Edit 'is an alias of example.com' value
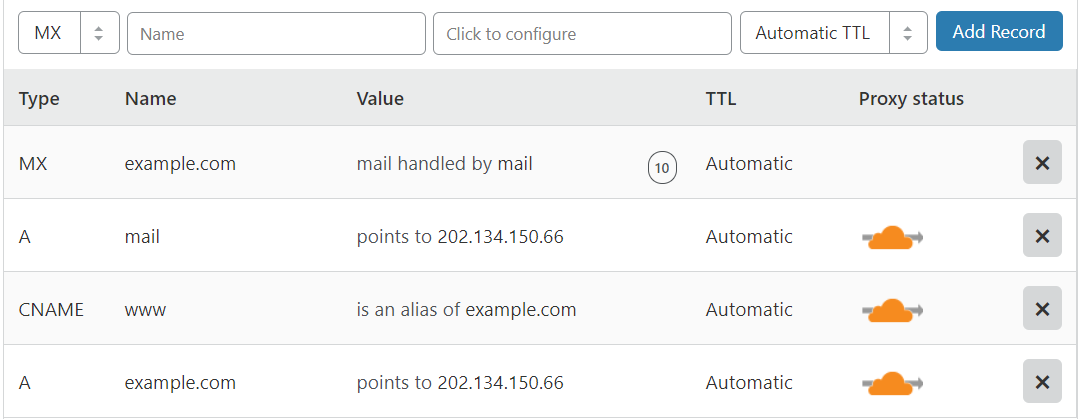1079x419 pixels. click(467, 310)
